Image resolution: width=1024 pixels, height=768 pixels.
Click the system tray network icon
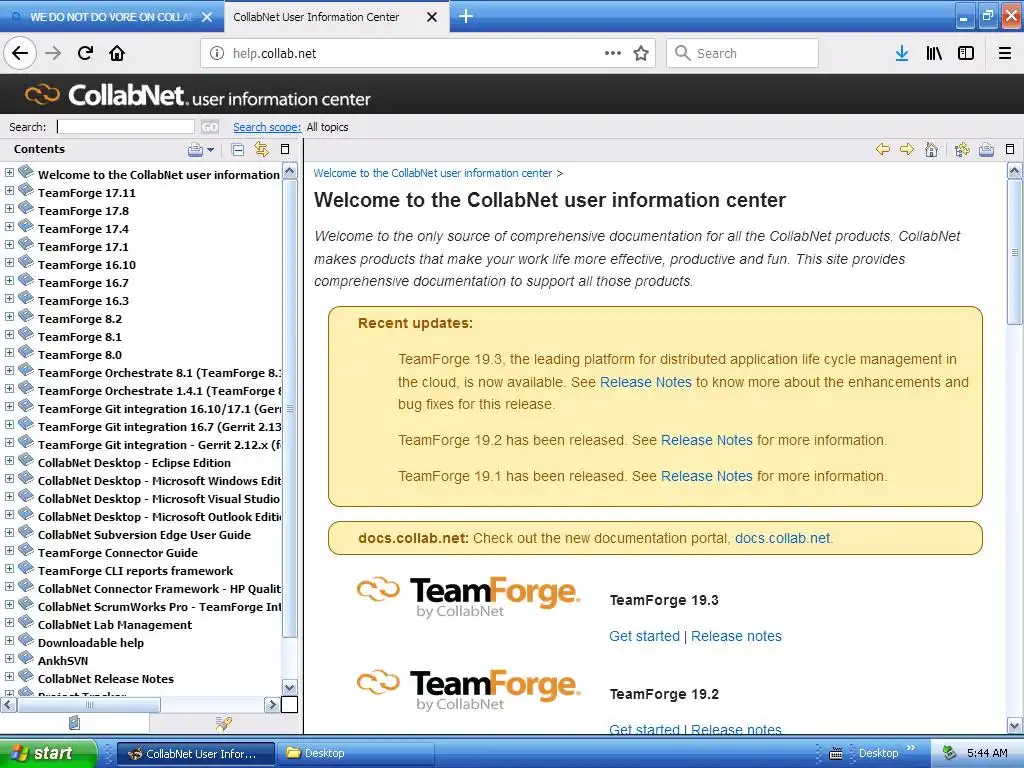950,754
